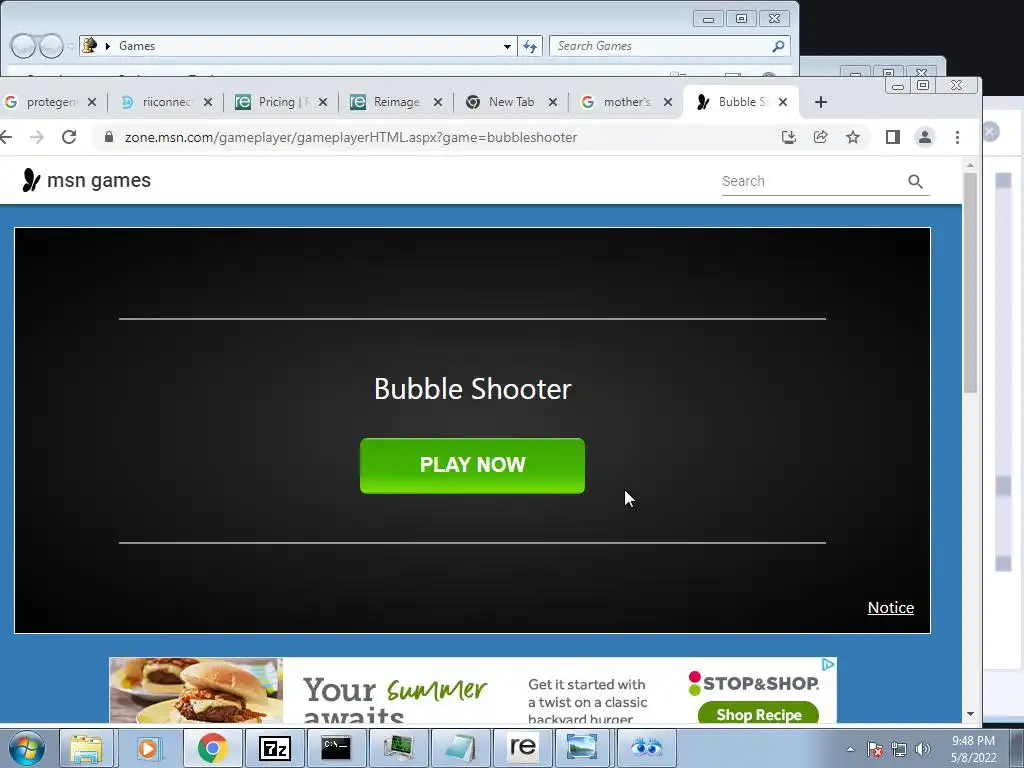Open the Reimage 're' taskbar icon
Viewport: 1024px width, 768px height.
pyautogui.click(x=522, y=748)
